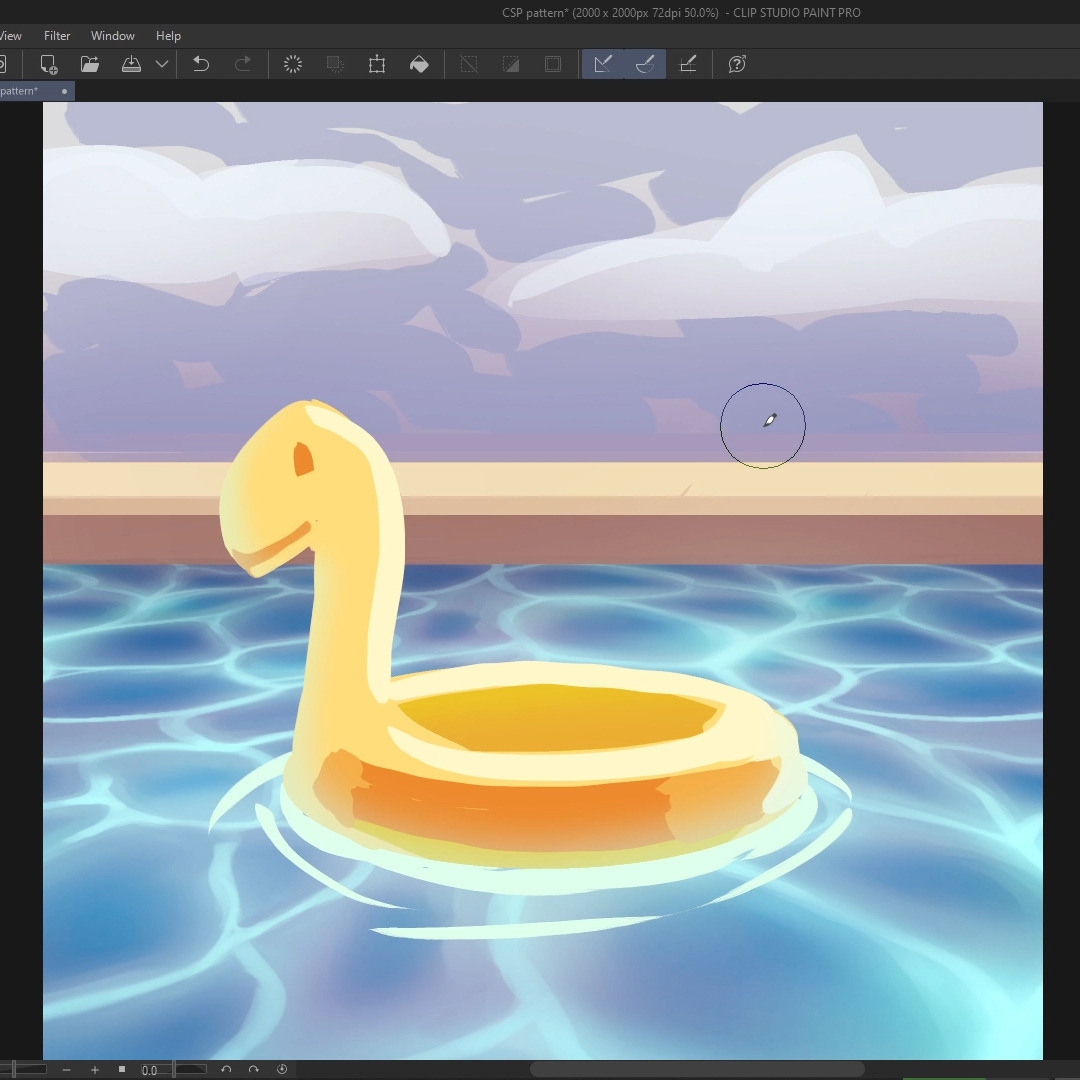The width and height of the screenshot is (1080, 1080).
Task: Click the zoom slider at canvas bottom-left
Action: pos(23,1069)
